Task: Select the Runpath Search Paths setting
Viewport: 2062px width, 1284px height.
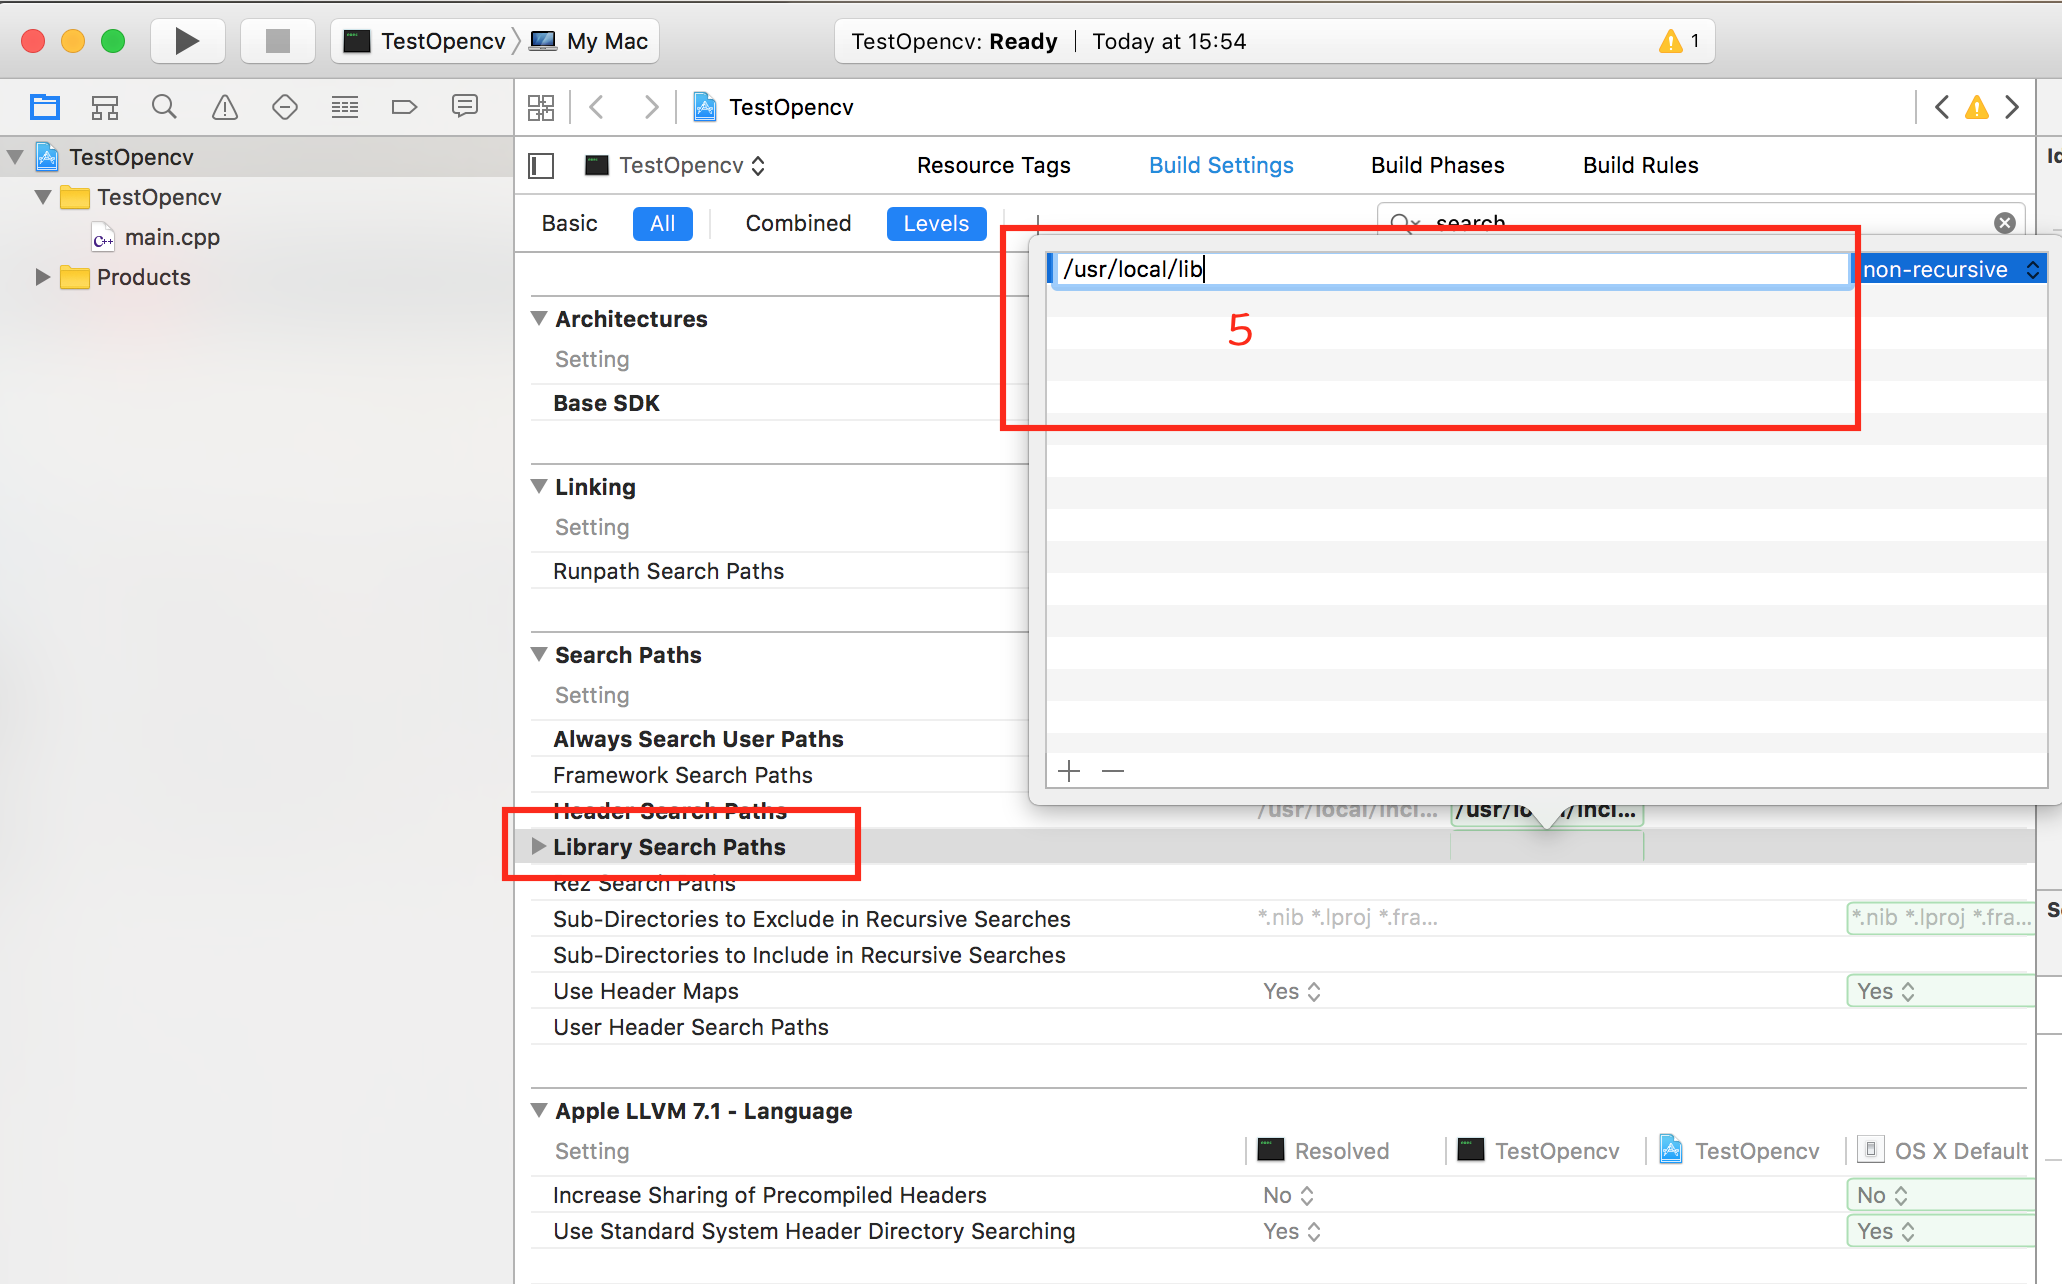Action: [668, 571]
